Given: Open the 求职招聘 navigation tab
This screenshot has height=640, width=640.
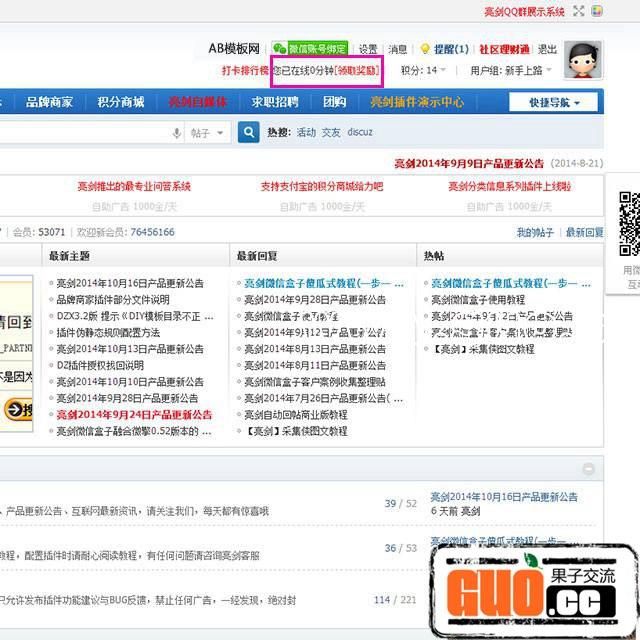Looking at the screenshot, I should [x=274, y=102].
